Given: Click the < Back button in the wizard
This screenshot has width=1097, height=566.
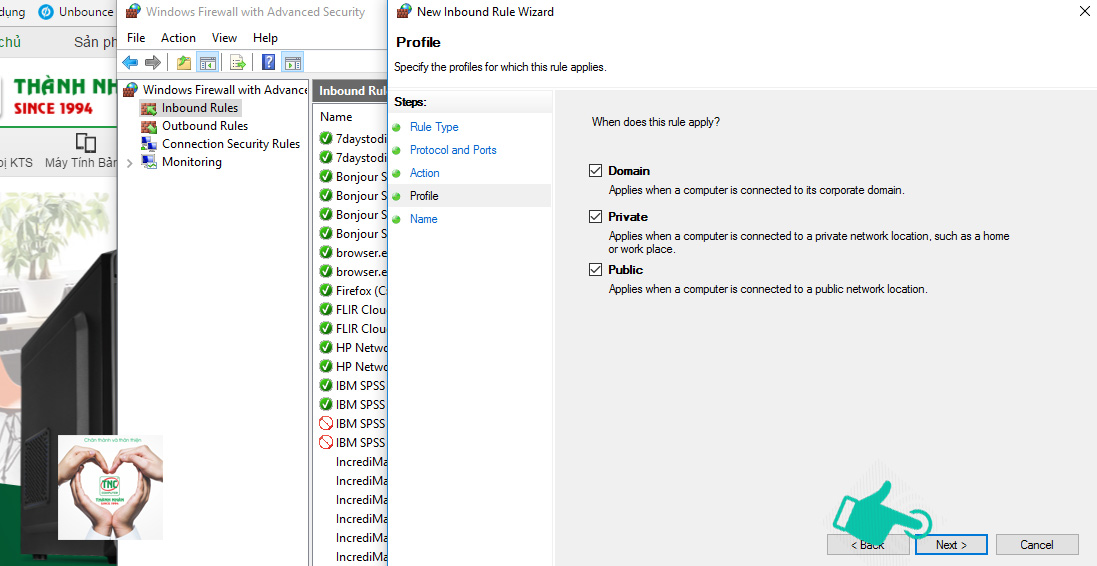Looking at the screenshot, I should tap(868, 545).
